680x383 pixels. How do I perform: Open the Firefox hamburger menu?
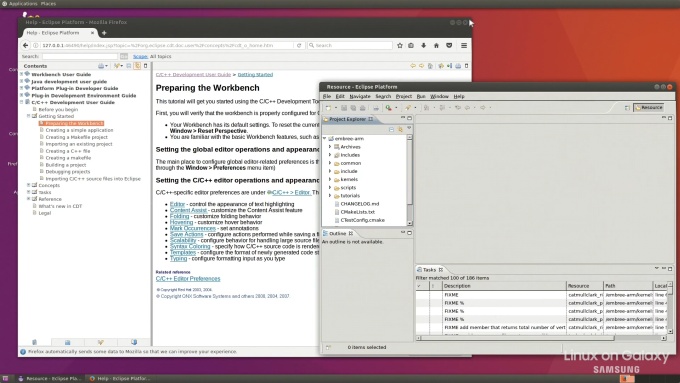coord(464,45)
